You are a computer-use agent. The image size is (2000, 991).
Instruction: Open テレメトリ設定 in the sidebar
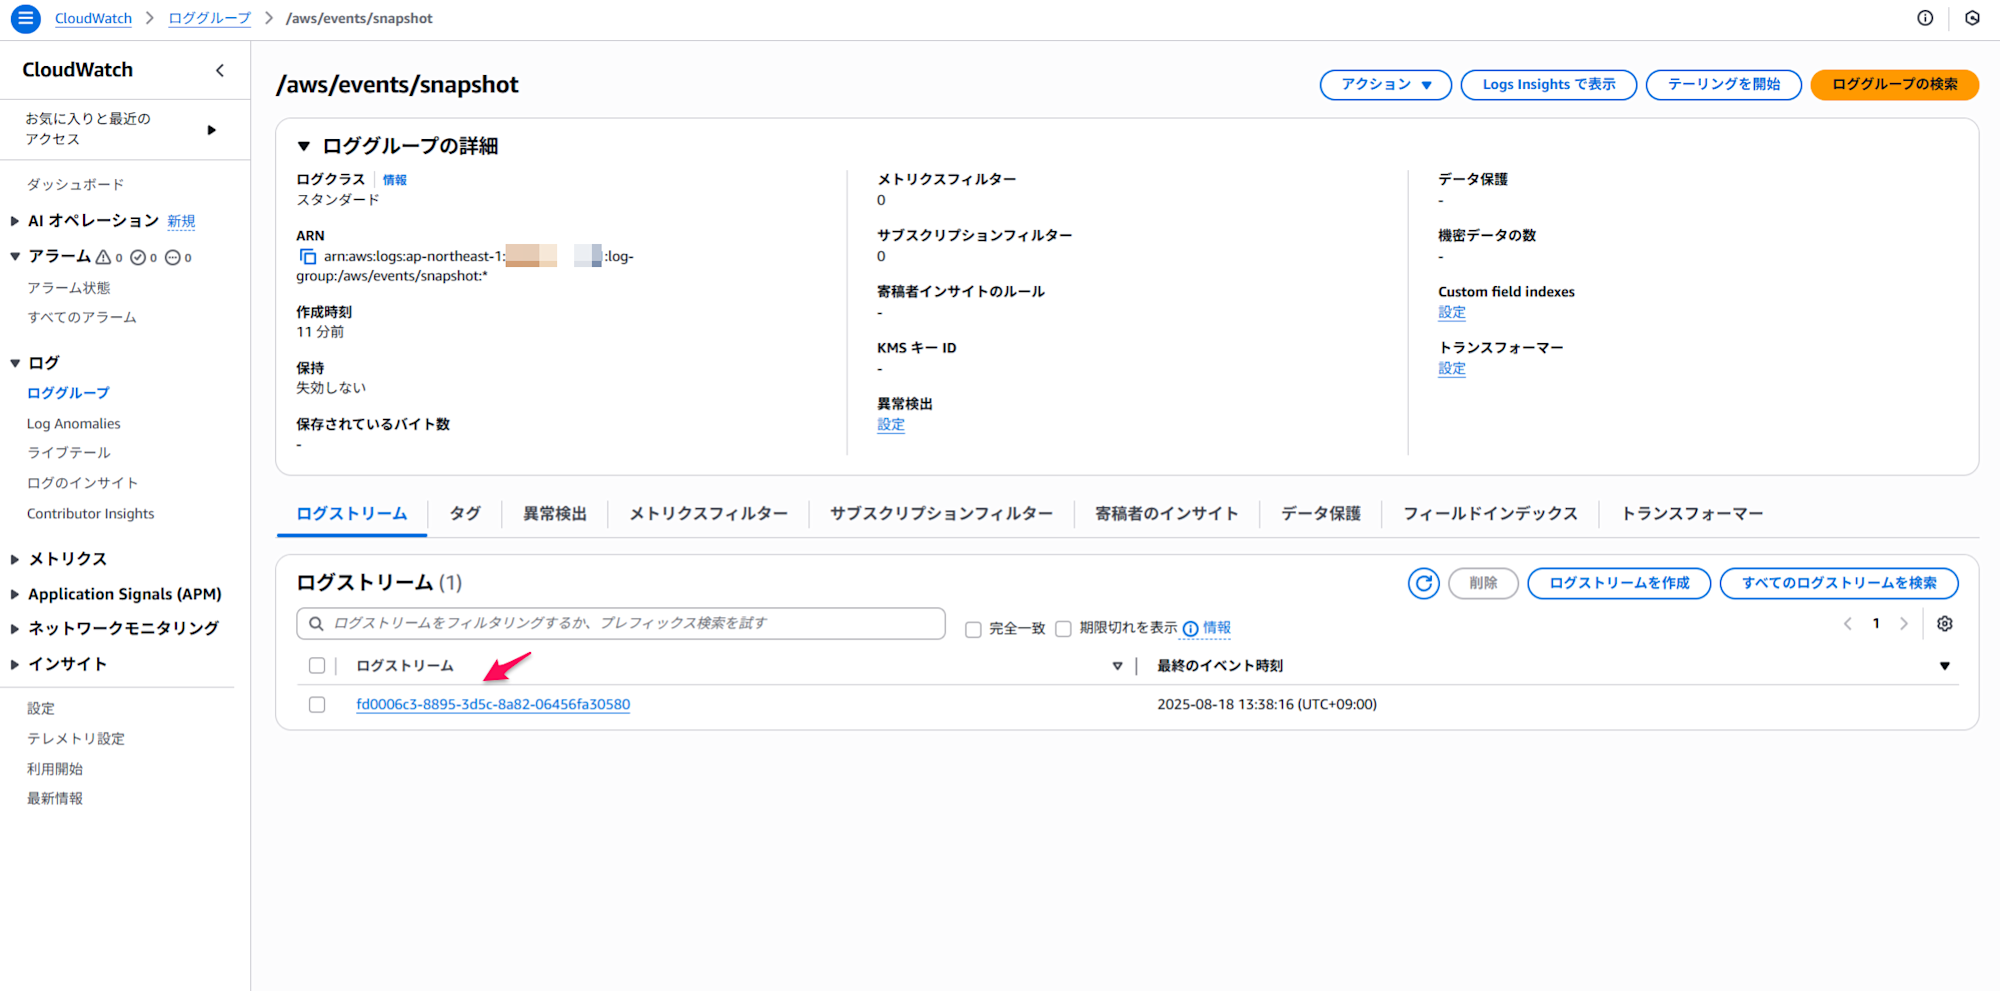(x=76, y=739)
